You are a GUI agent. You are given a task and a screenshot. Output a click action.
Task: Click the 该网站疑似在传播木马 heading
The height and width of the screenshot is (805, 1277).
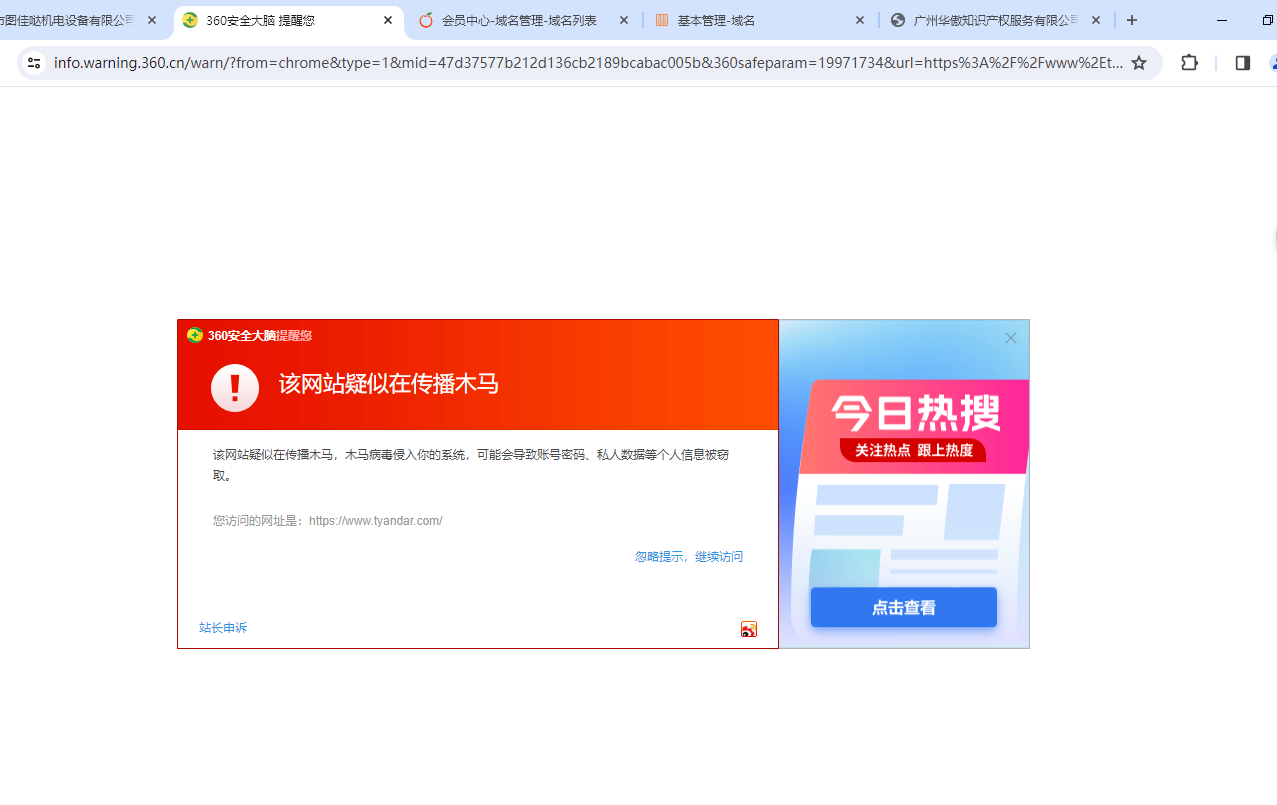click(x=389, y=384)
